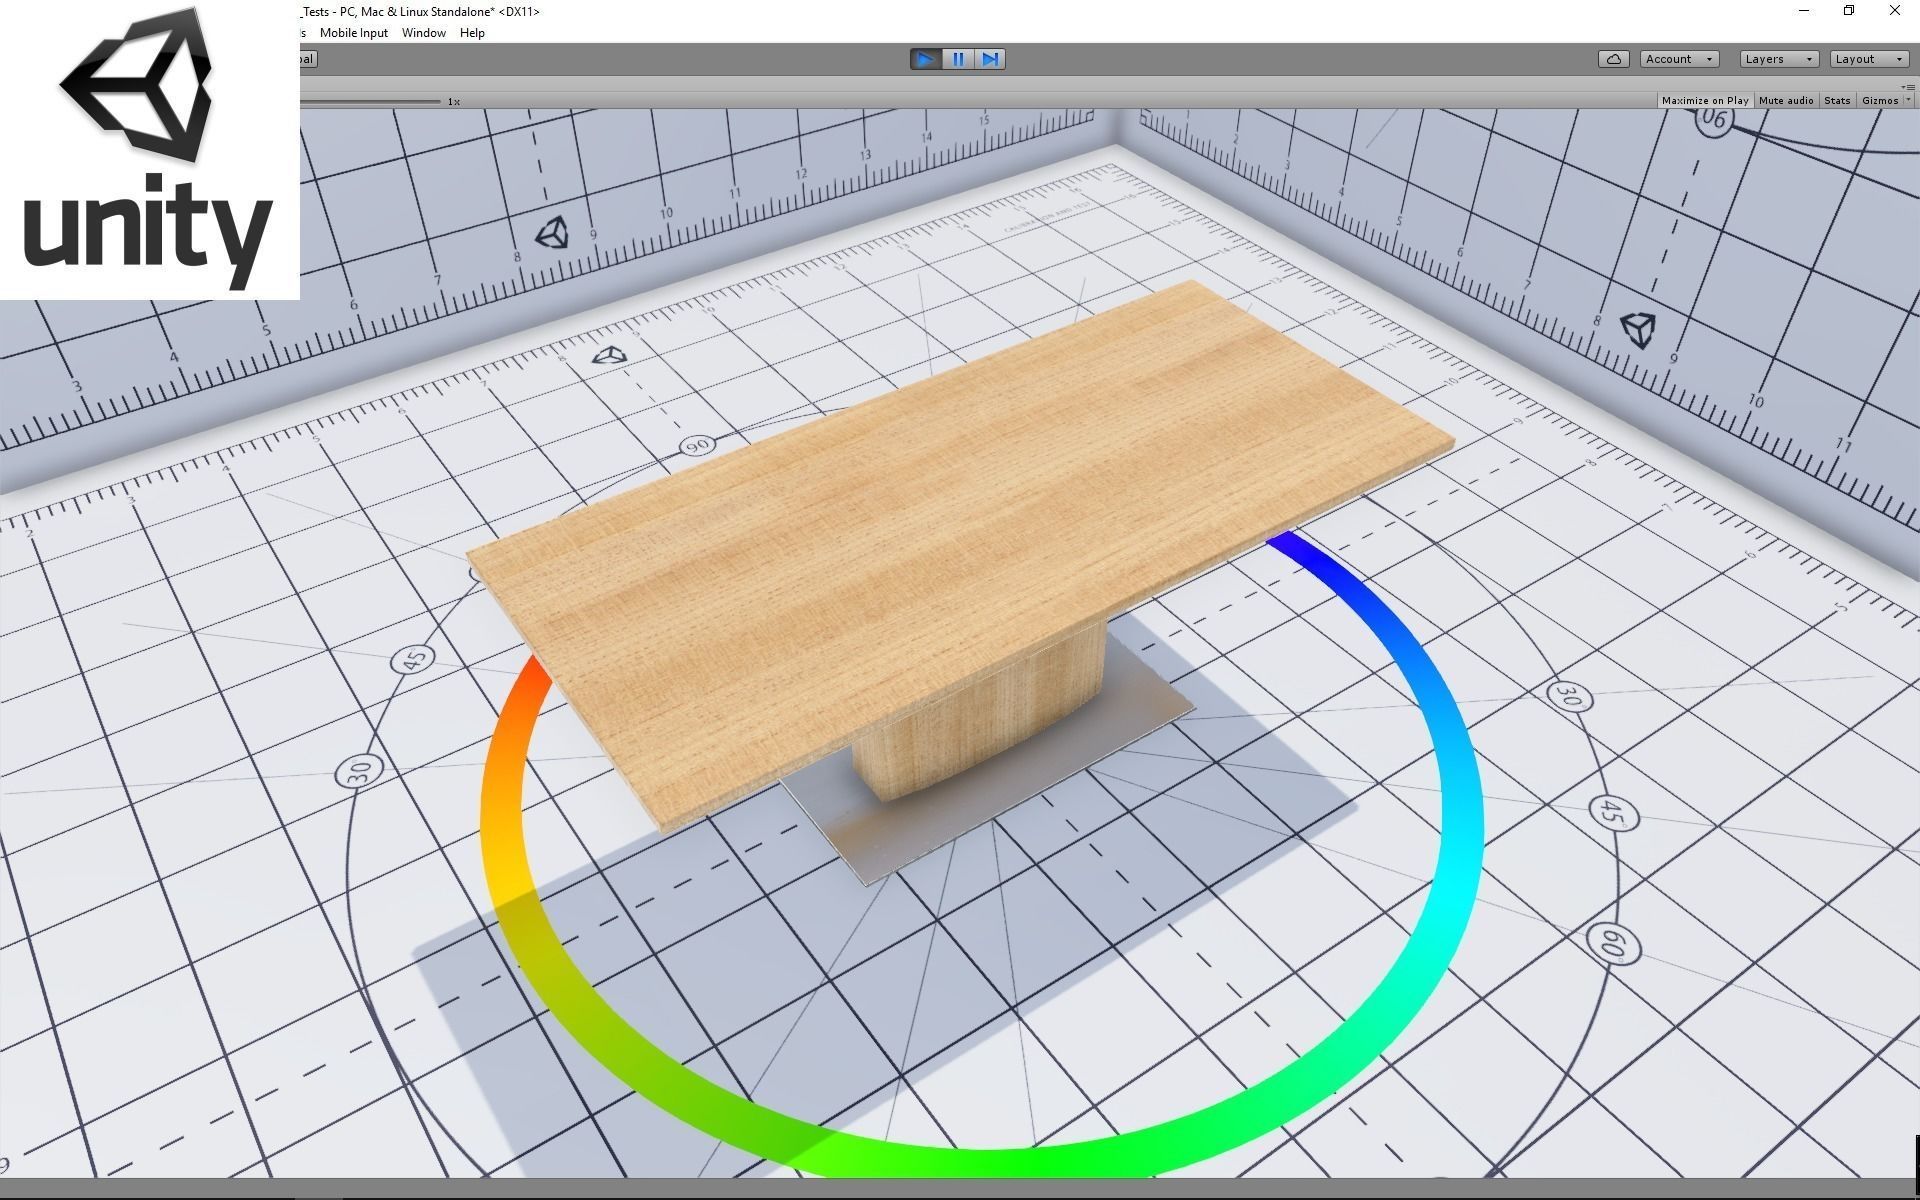Adjust the Game view scale slider
Image resolution: width=1920 pixels, height=1200 pixels.
coord(370,101)
